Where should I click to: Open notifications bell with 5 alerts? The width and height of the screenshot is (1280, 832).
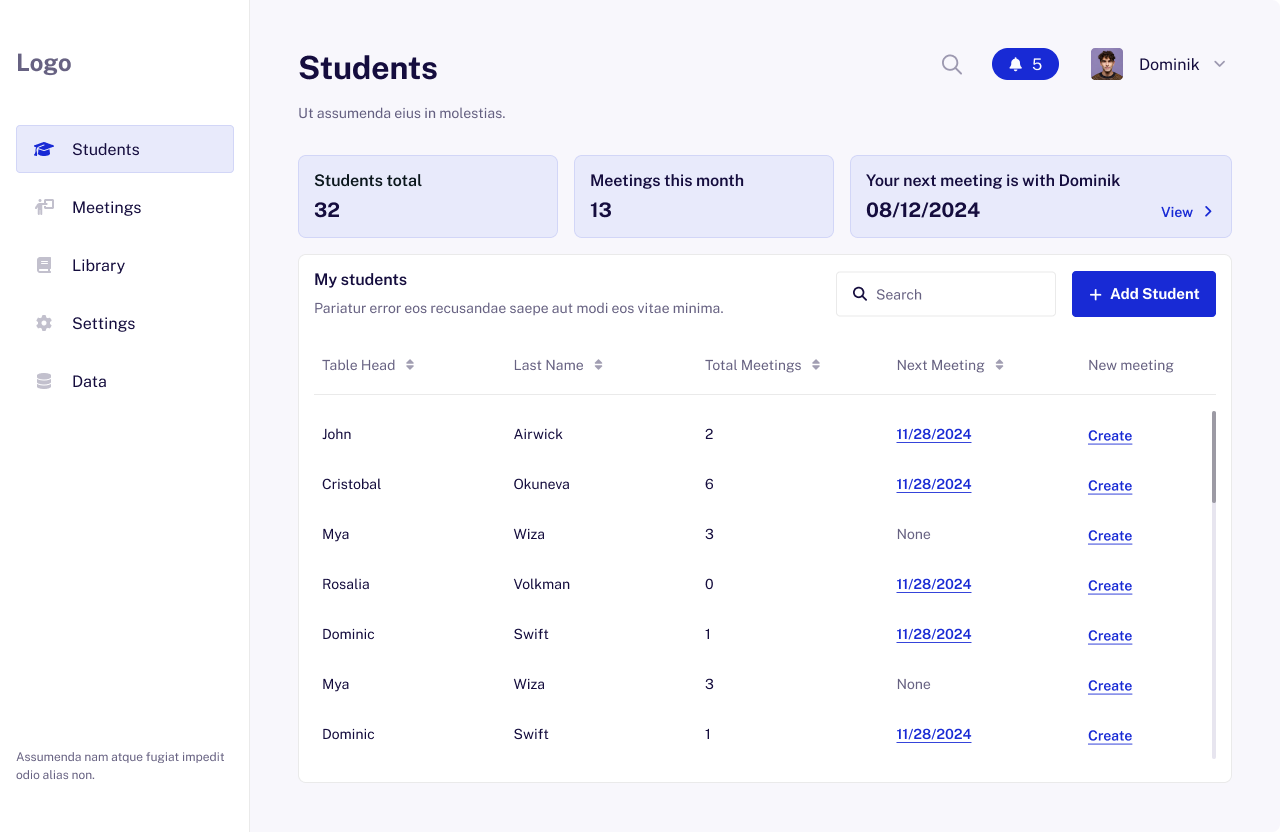[x=1025, y=64]
